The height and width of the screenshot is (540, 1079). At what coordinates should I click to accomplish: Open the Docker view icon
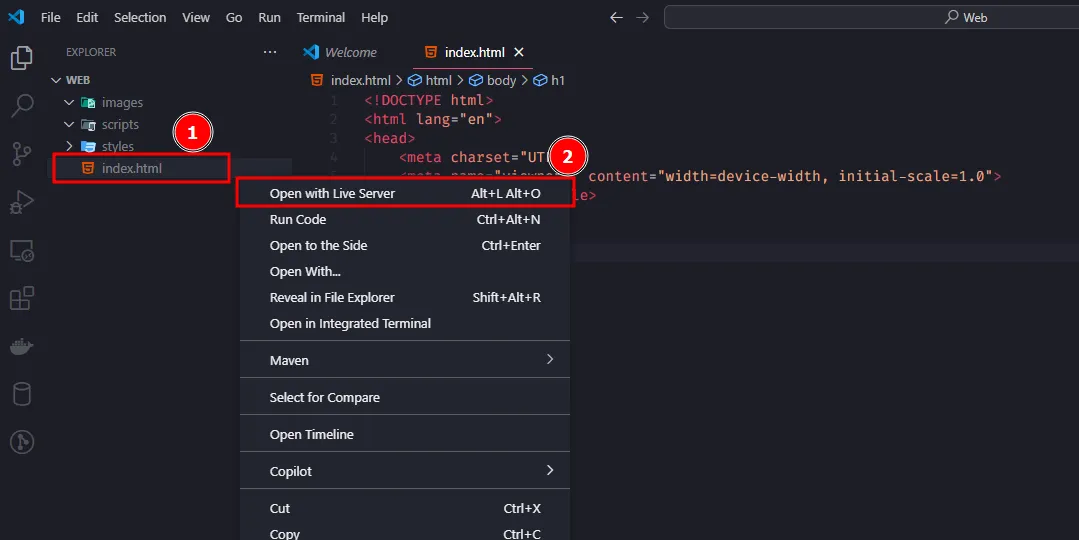[x=21, y=346]
